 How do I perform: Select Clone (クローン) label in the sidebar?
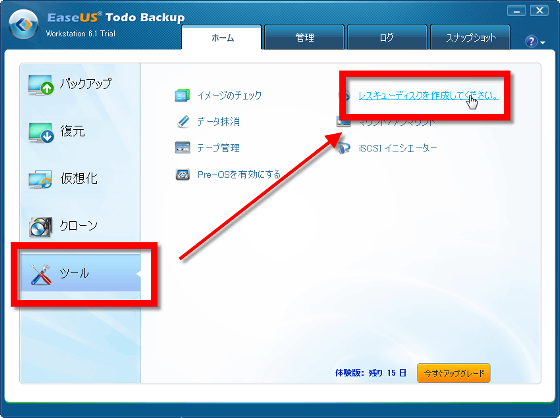tap(78, 225)
